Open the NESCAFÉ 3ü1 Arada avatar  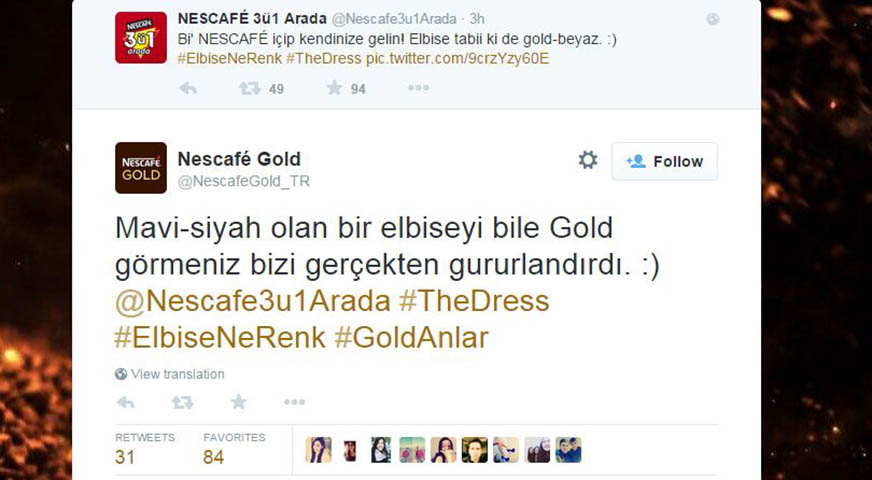(141, 37)
